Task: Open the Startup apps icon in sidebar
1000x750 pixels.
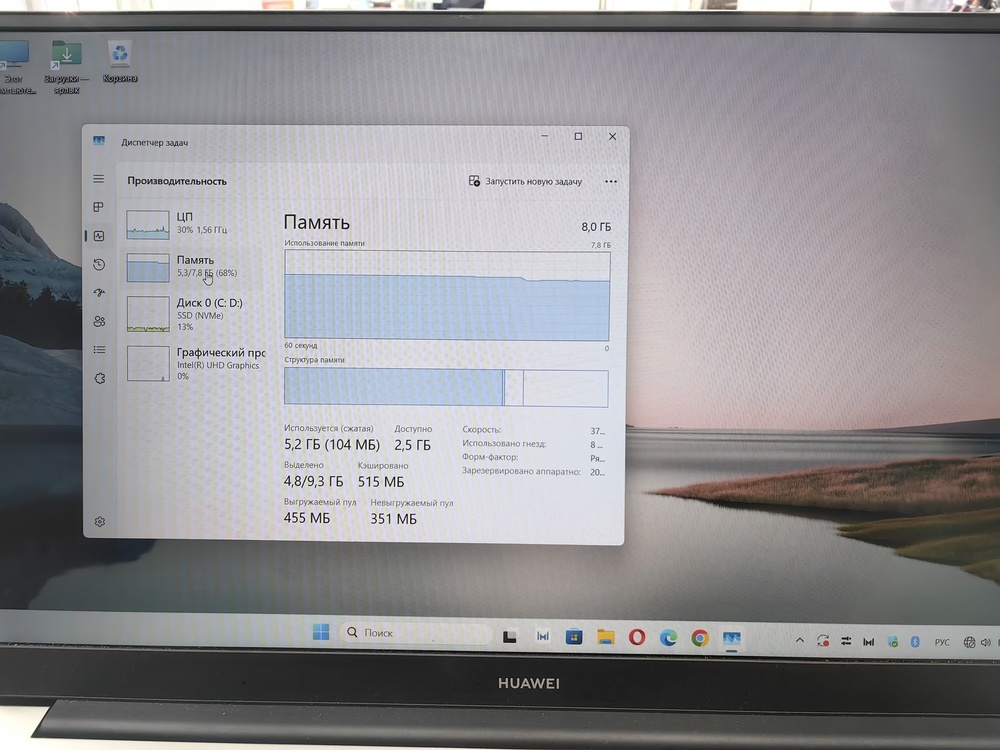Action: click(x=99, y=293)
